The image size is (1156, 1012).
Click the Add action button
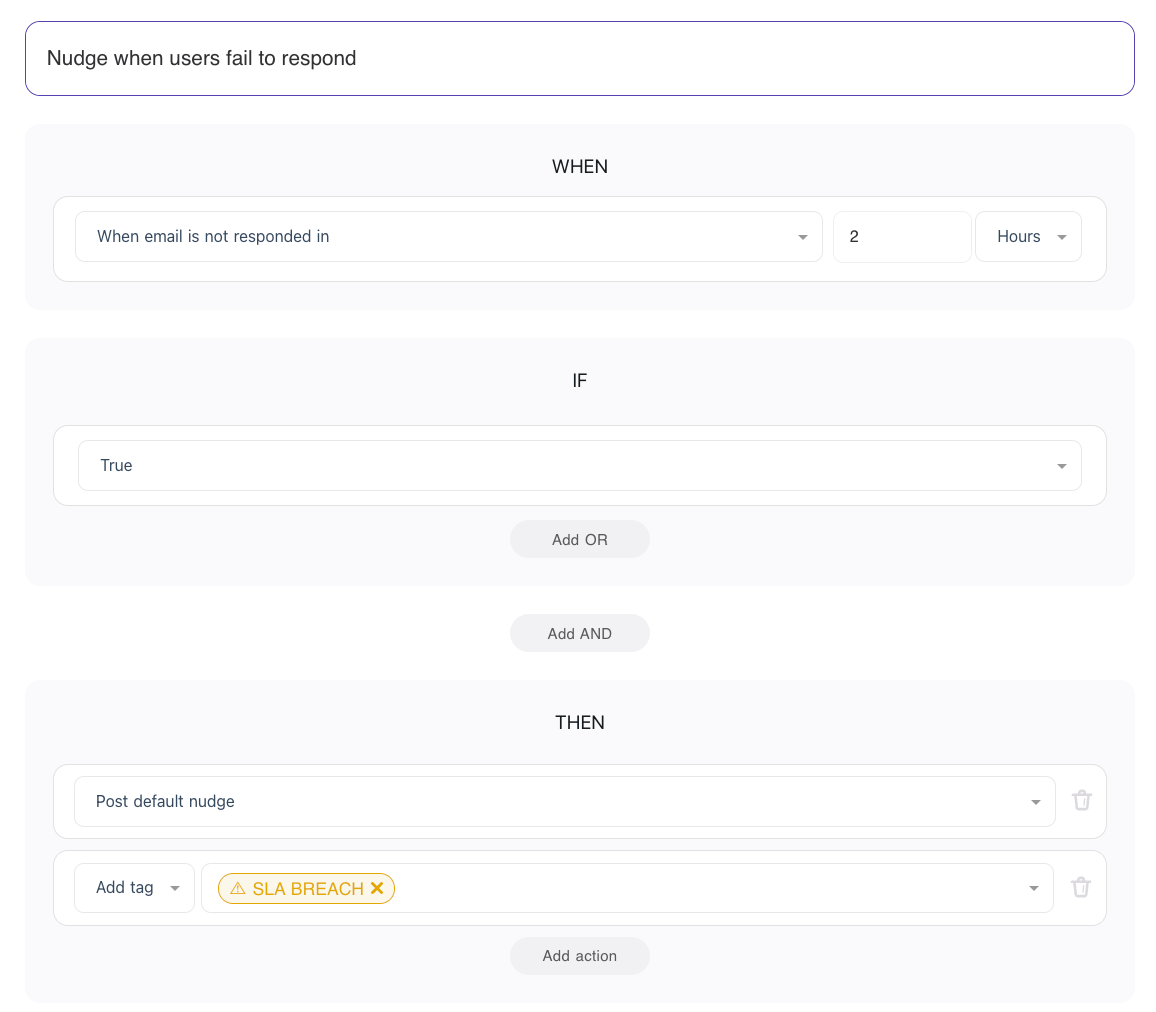click(x=579, y=956)
